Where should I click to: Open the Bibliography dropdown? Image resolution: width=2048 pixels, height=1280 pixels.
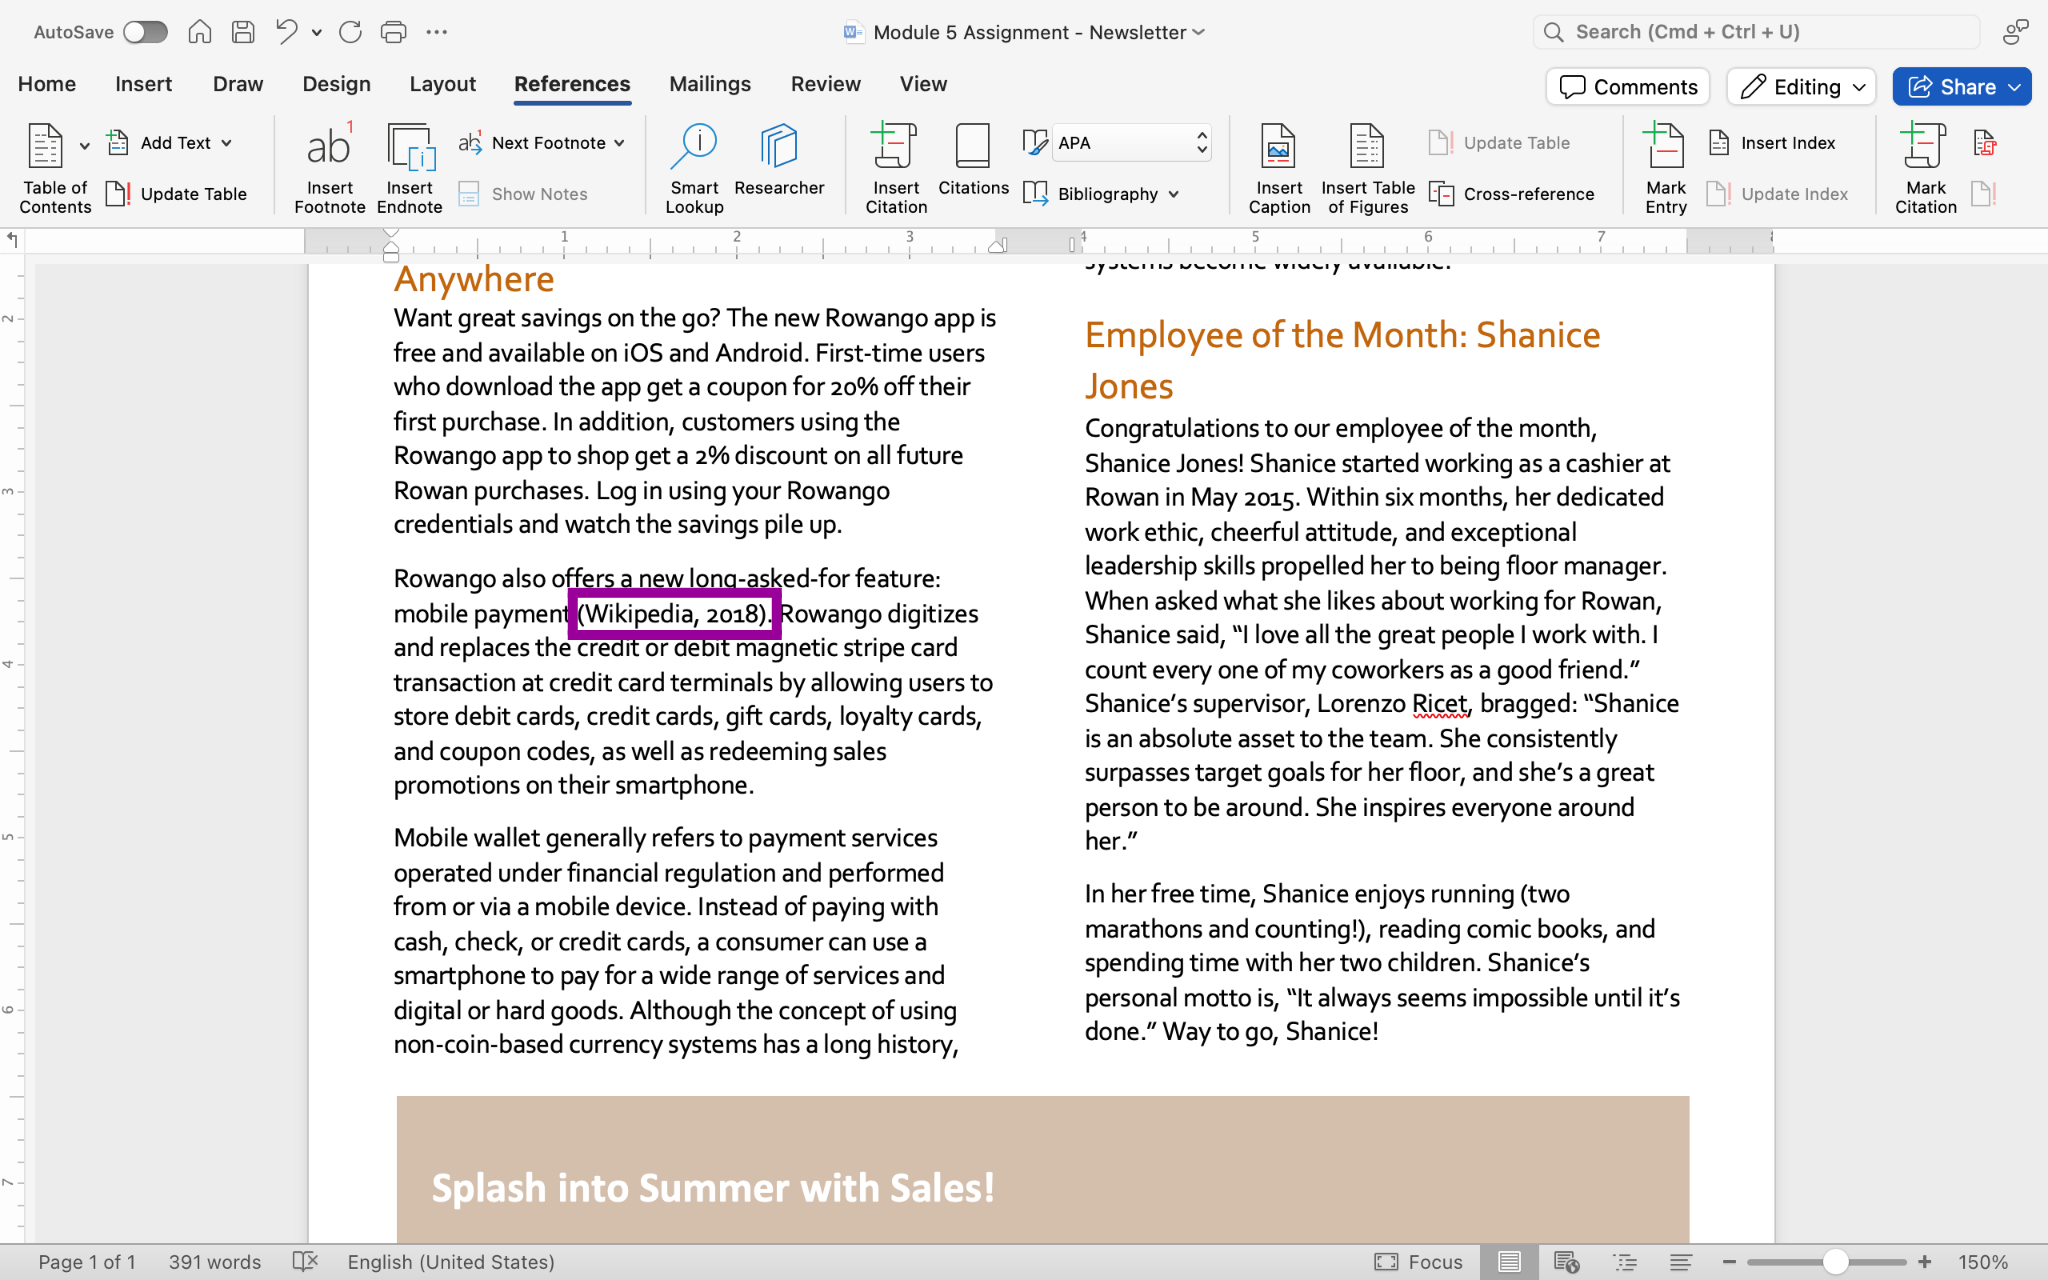pyautogui.click(x=1102, y=194)
